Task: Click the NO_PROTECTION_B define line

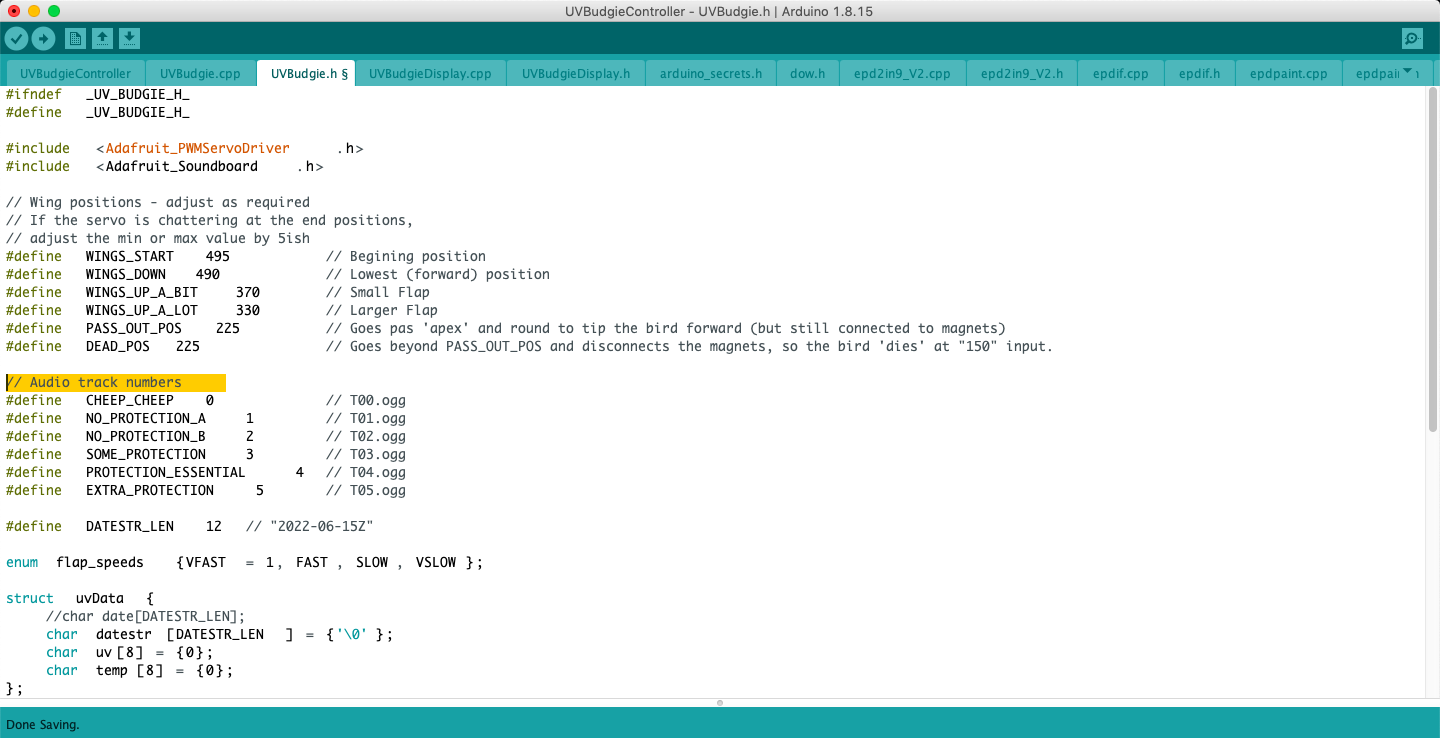Action: [x=206, y=436]
